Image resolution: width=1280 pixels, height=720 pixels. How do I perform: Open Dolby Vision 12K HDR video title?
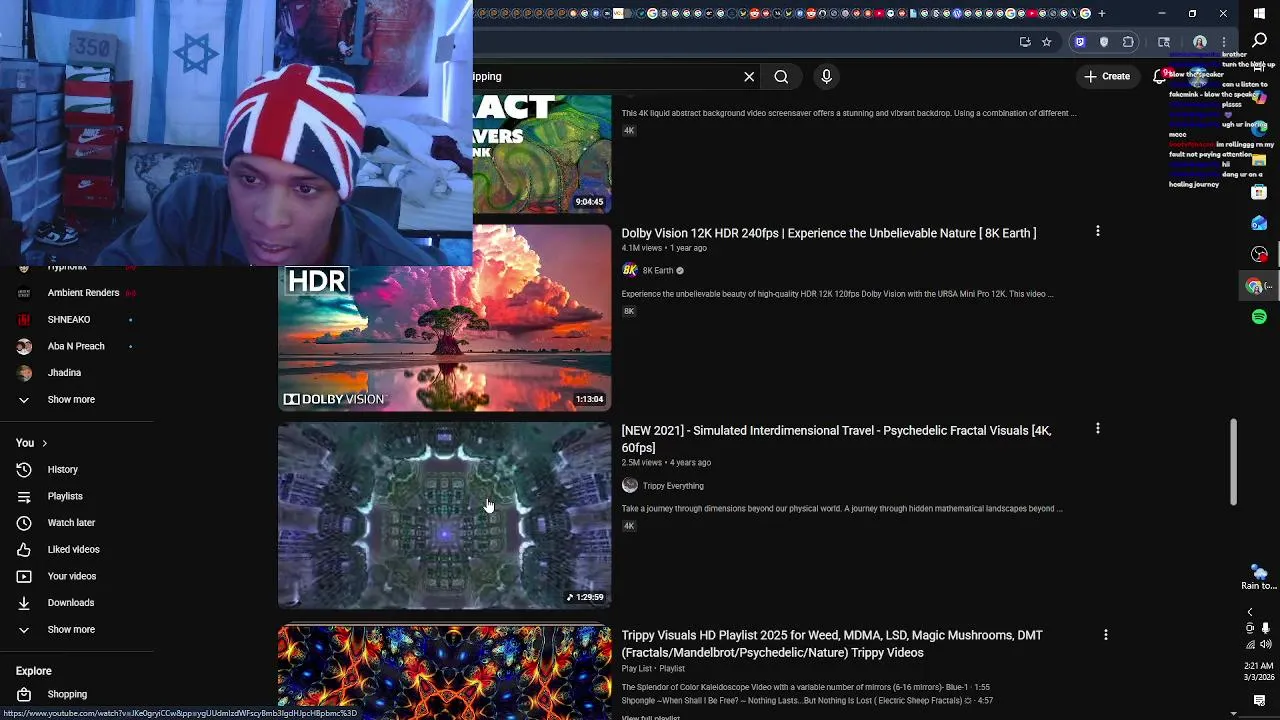tap(829, 233)
